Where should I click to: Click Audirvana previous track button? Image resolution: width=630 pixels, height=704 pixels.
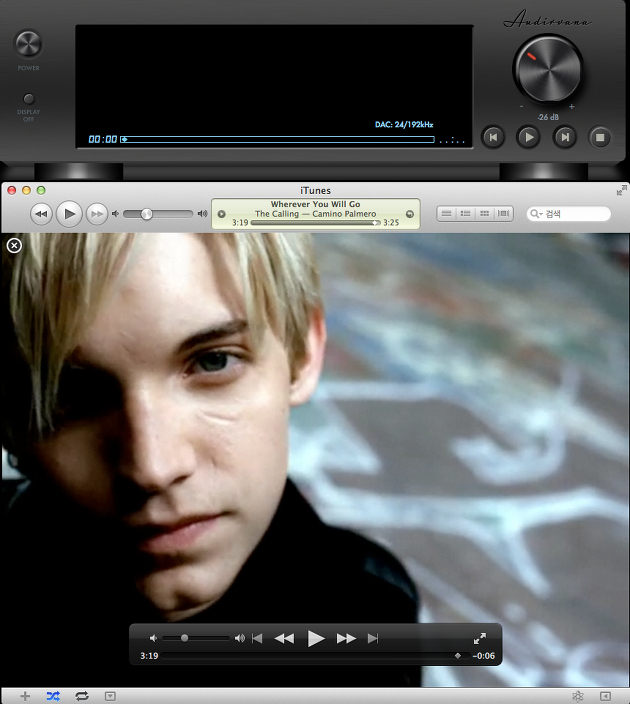click(493, 137)
